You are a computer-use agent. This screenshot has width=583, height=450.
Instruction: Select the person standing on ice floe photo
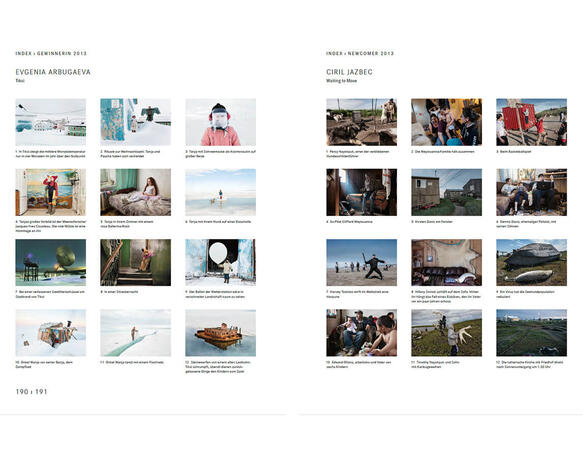click(x=220, y=192)
